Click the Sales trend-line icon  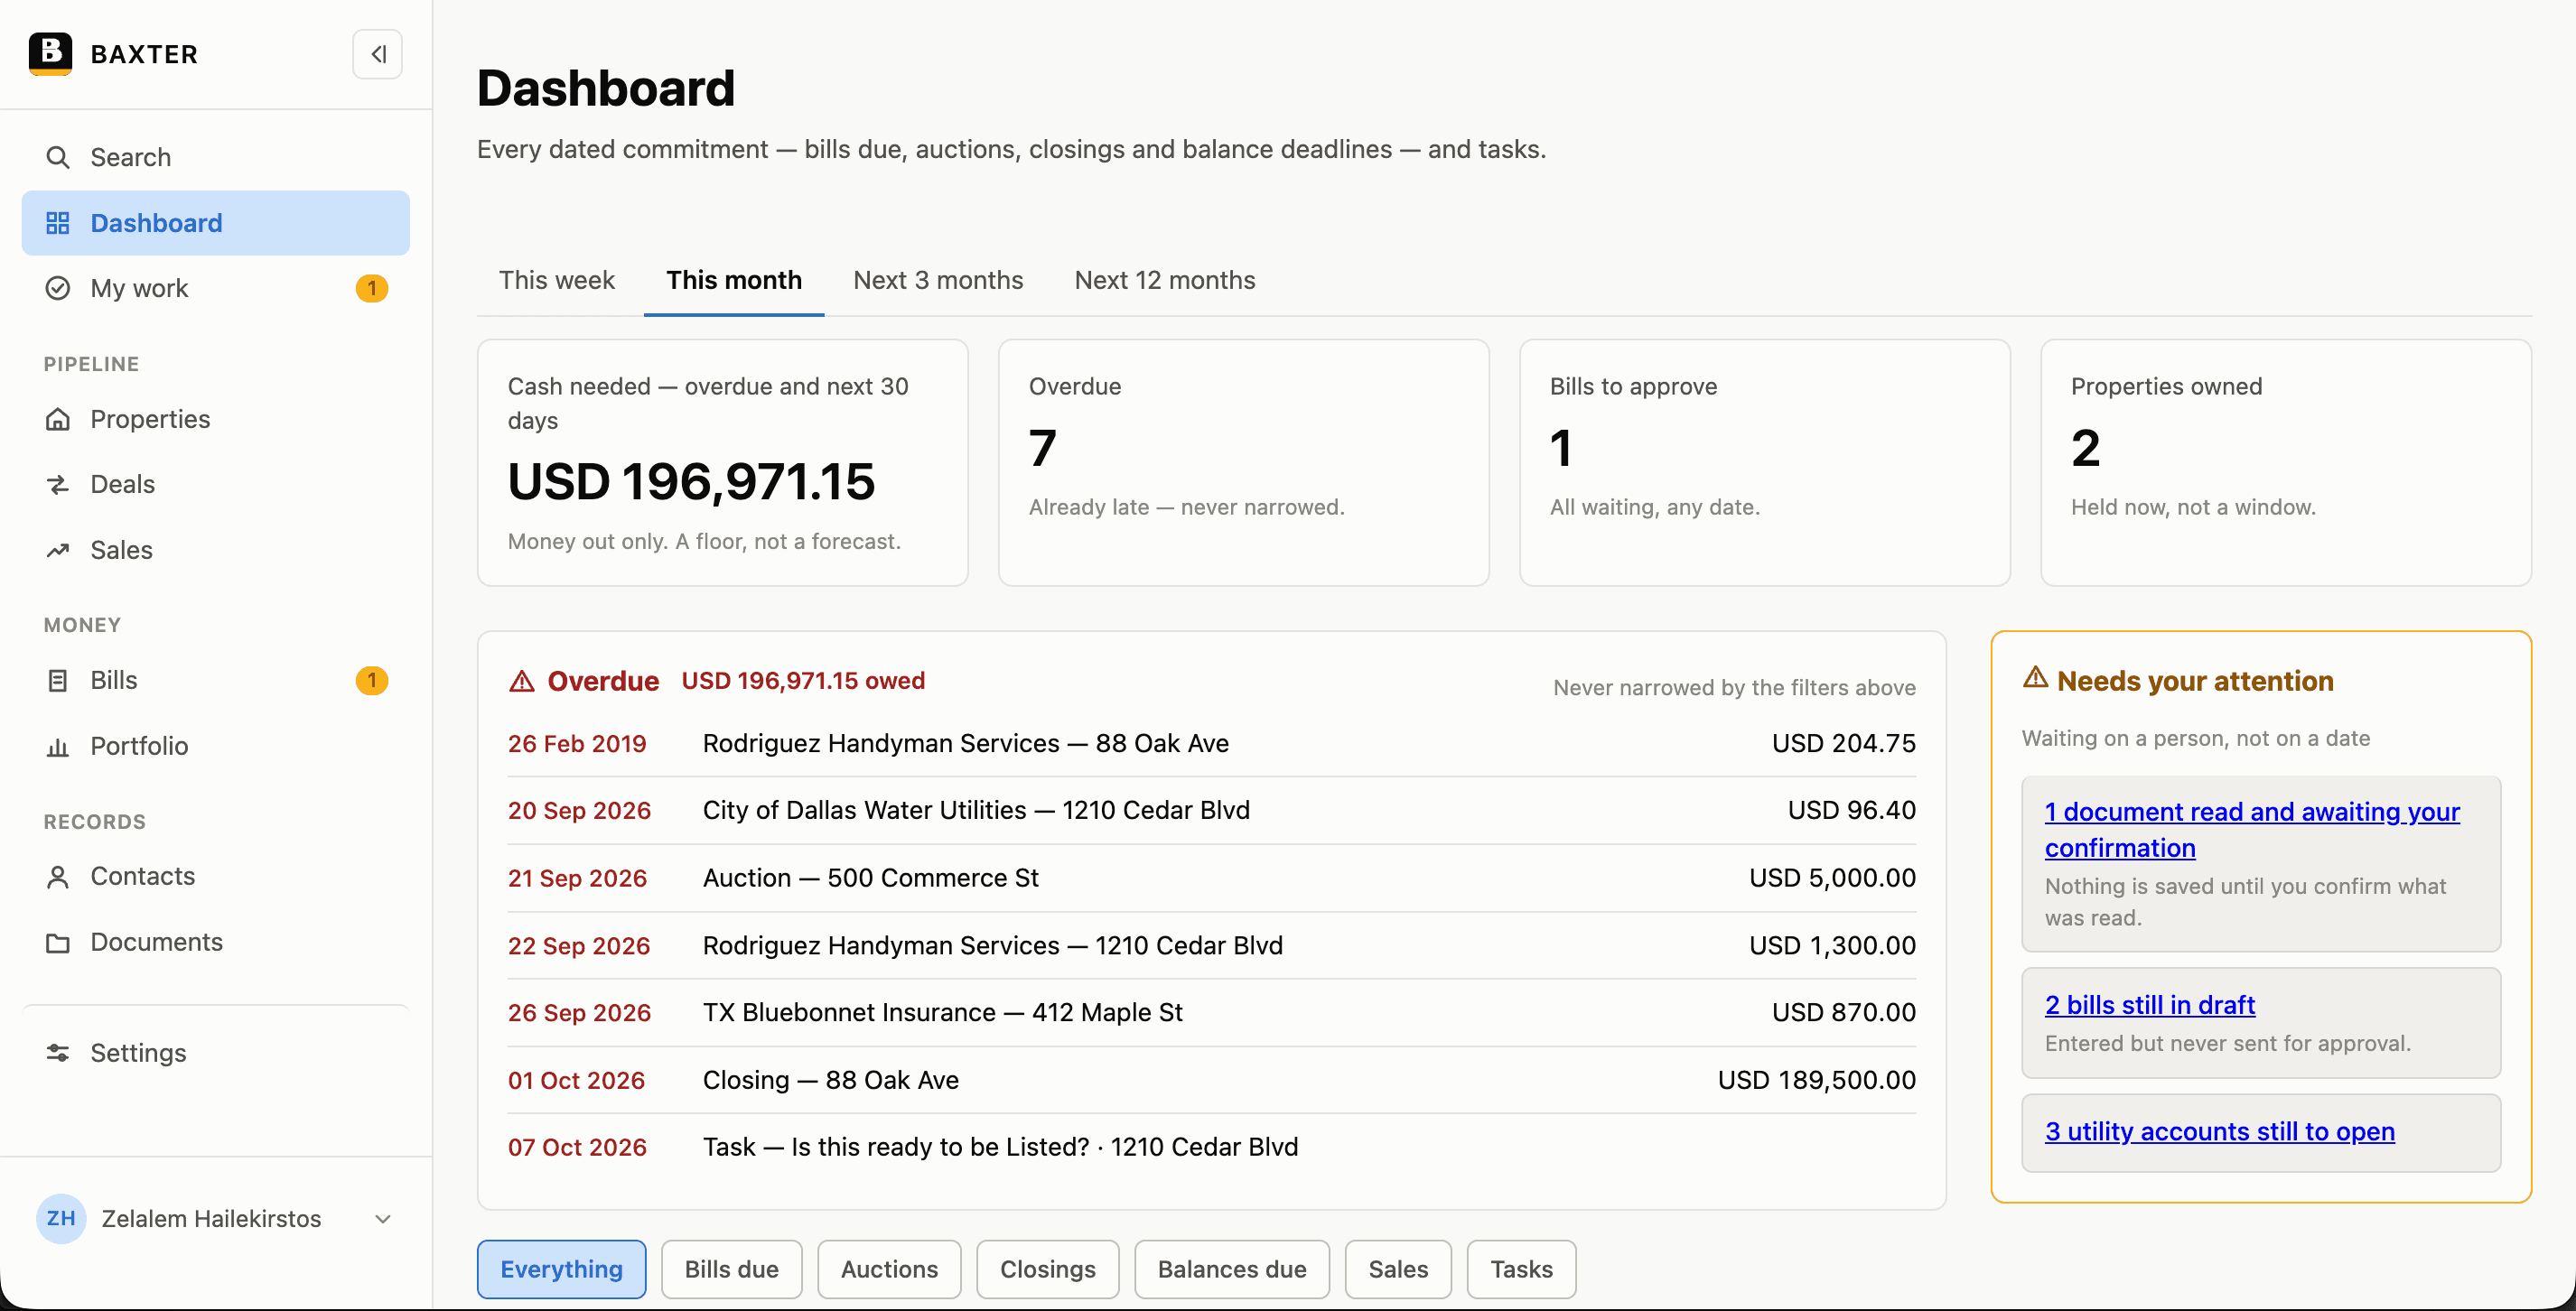point(58,550)
